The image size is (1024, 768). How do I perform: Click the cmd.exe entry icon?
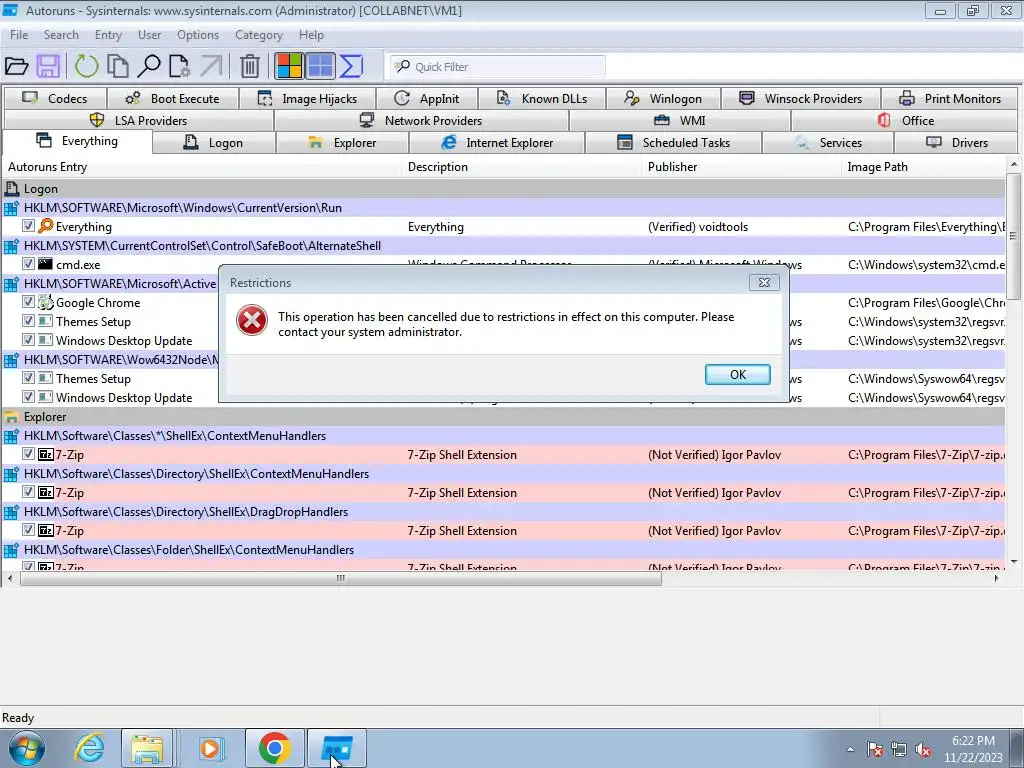pyautogui.click(x=45, y=264)
